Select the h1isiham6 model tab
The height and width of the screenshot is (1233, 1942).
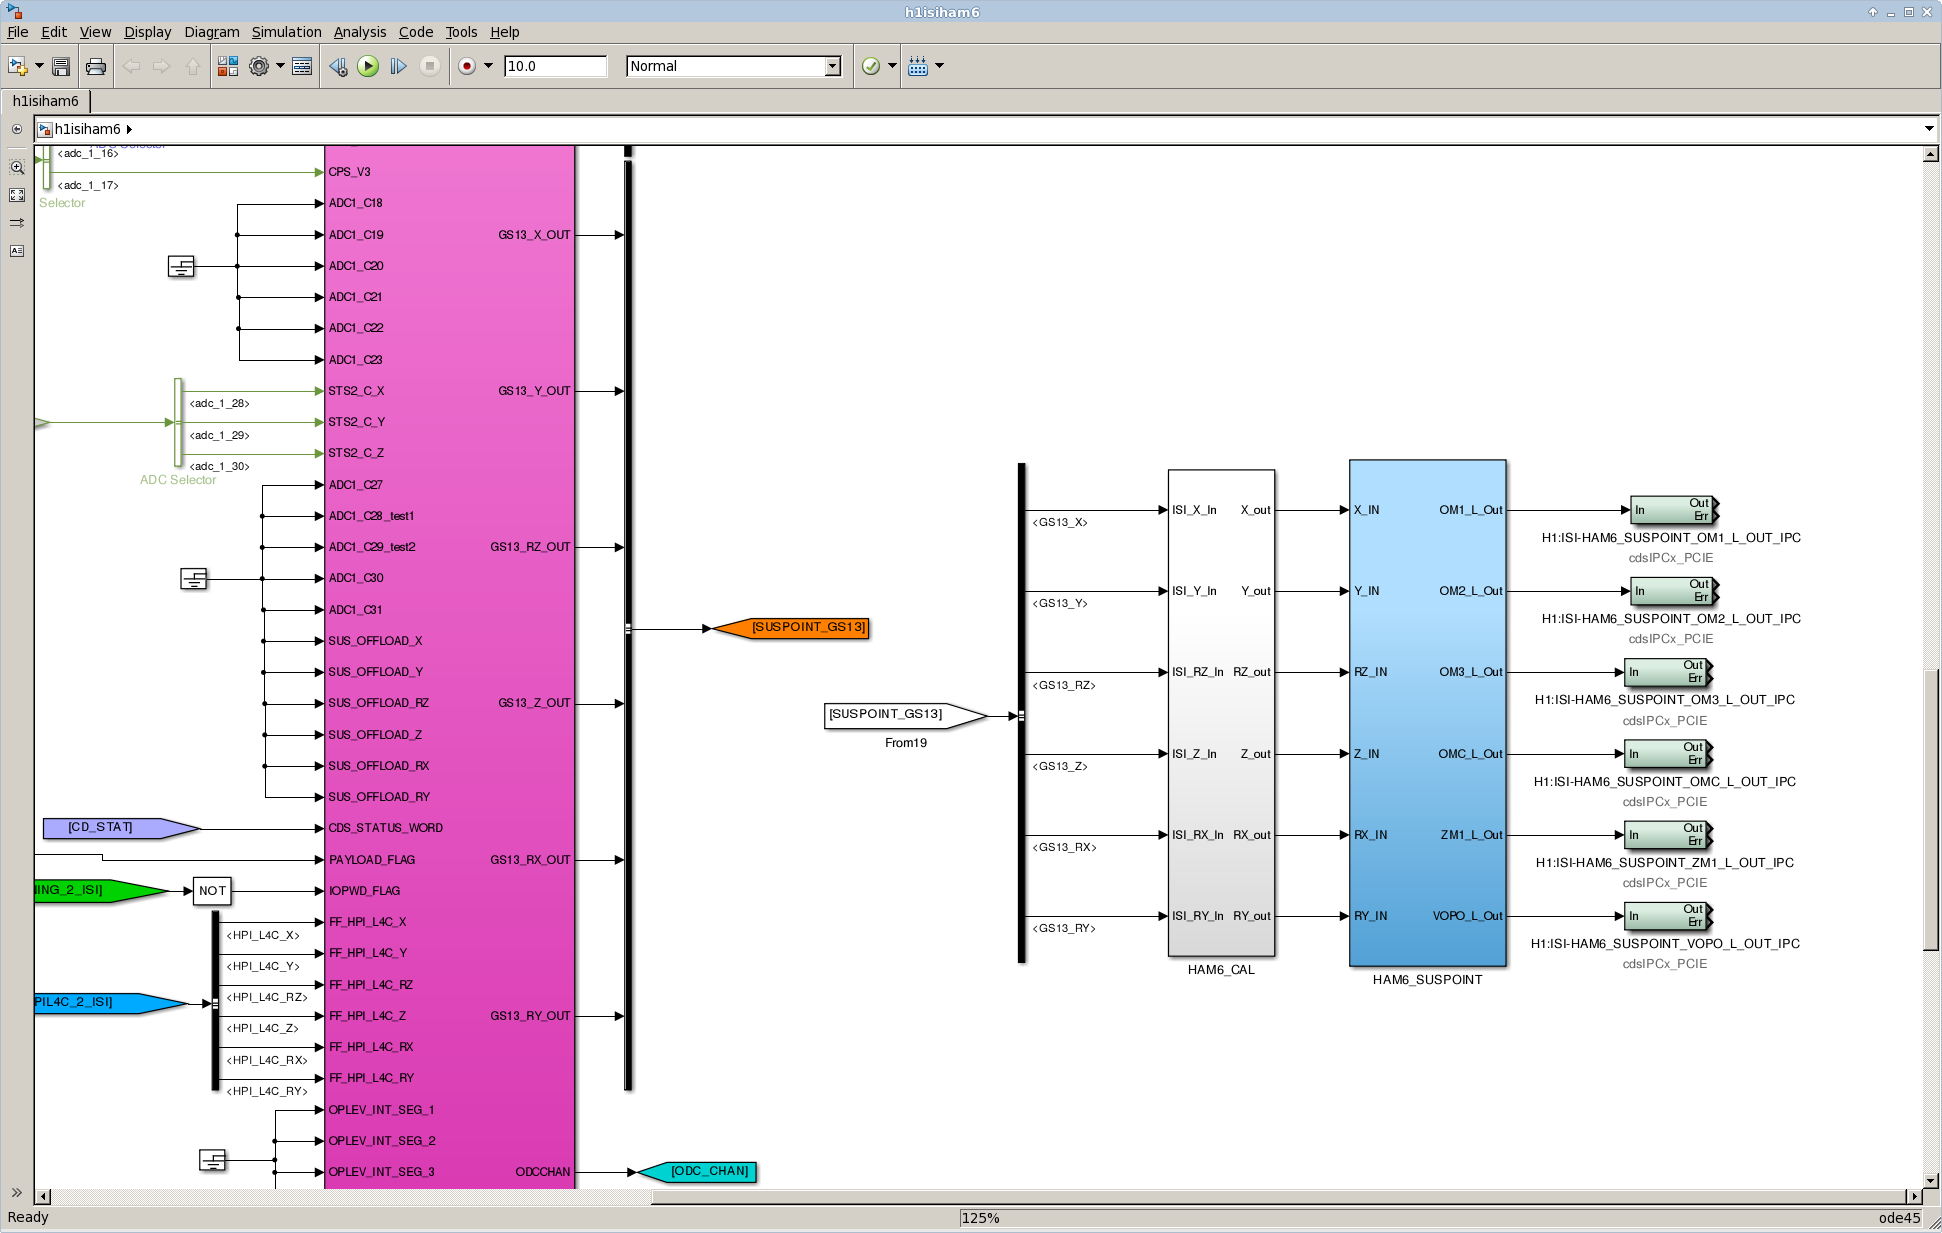click(46, 101)
